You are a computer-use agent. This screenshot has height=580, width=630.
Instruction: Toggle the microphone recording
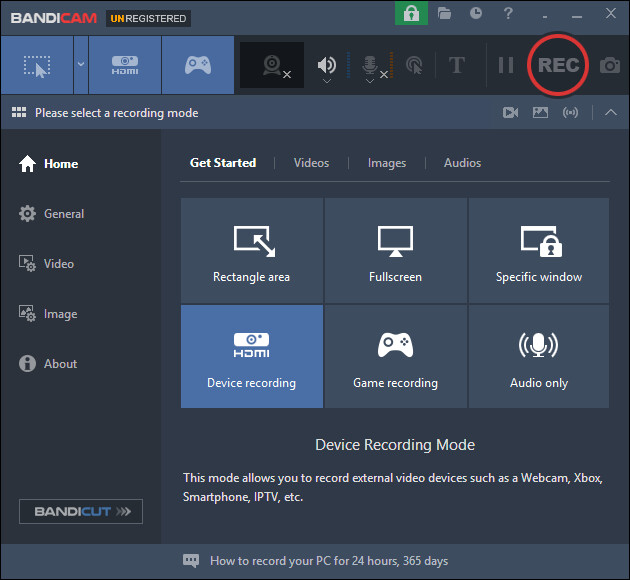(370, 65)
